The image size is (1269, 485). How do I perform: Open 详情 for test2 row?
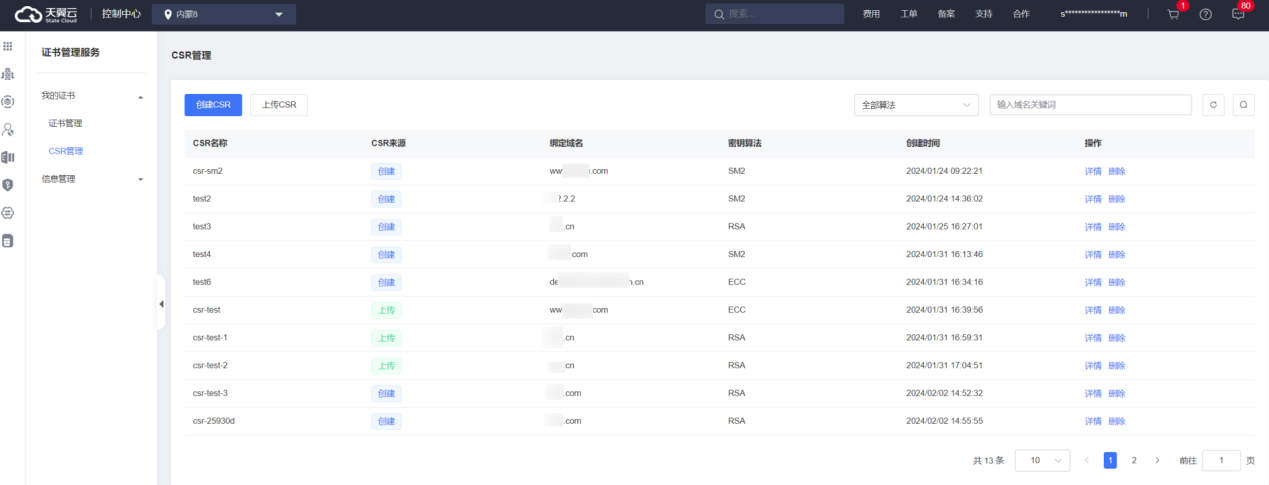pyautogui.click(x=1093, y=199)
